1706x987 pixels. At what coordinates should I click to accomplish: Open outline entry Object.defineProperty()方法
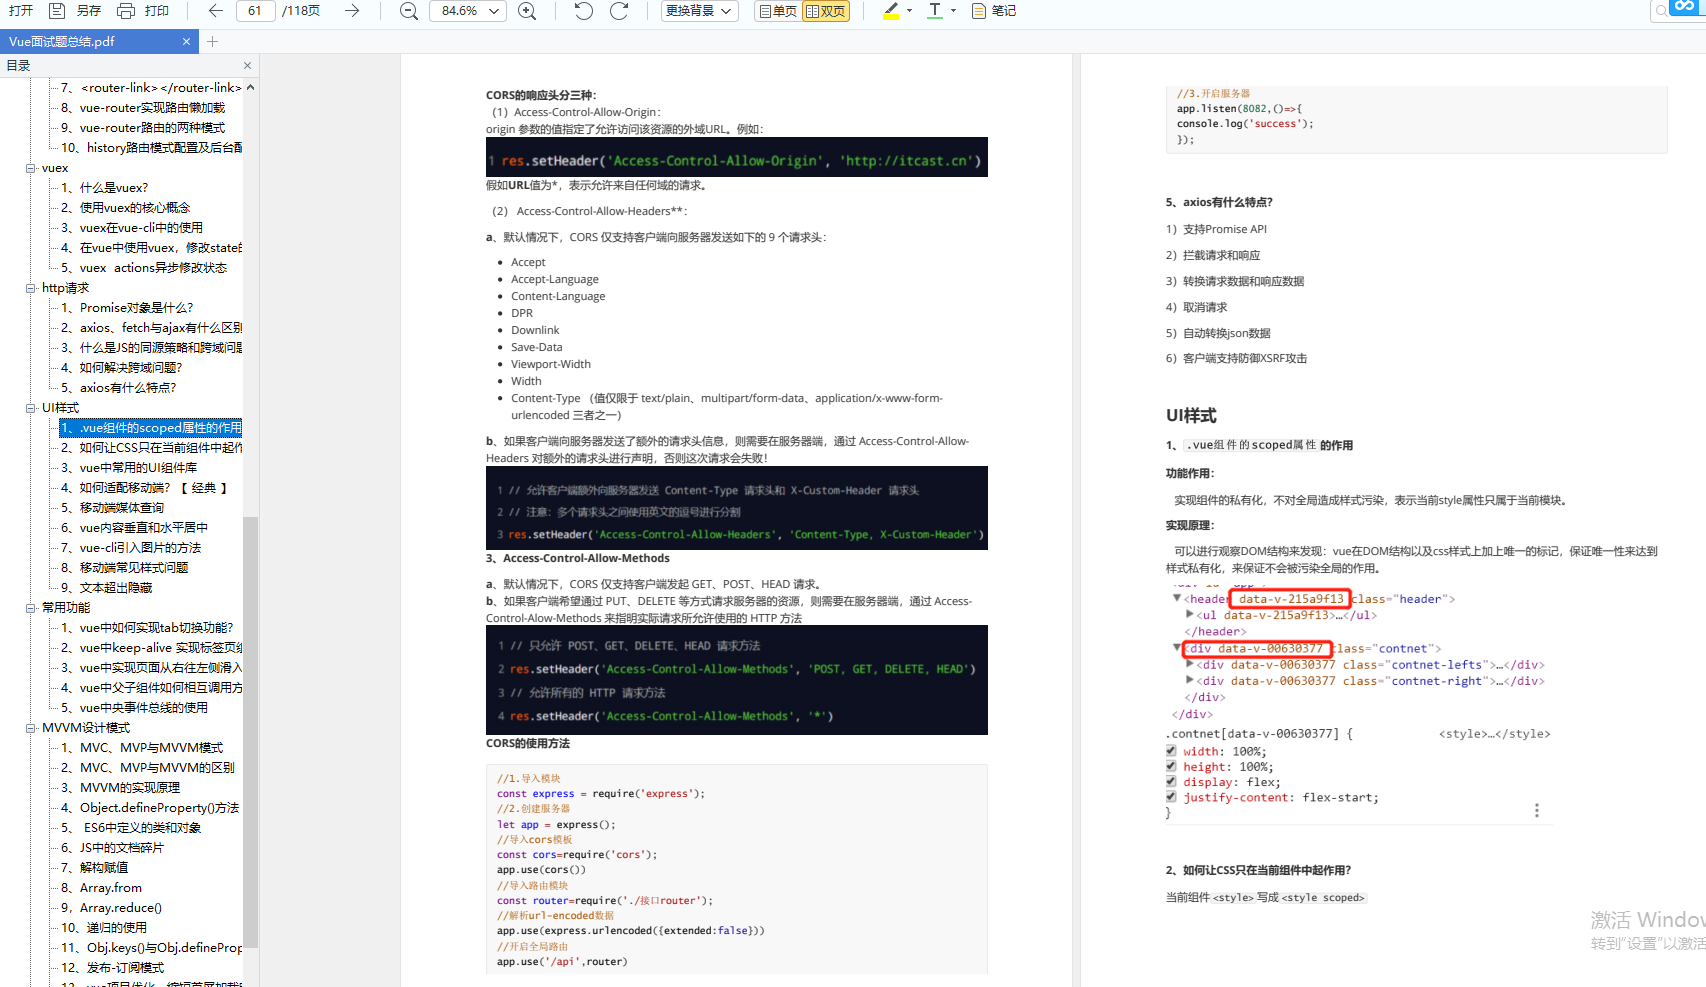[x=150, y=808]
